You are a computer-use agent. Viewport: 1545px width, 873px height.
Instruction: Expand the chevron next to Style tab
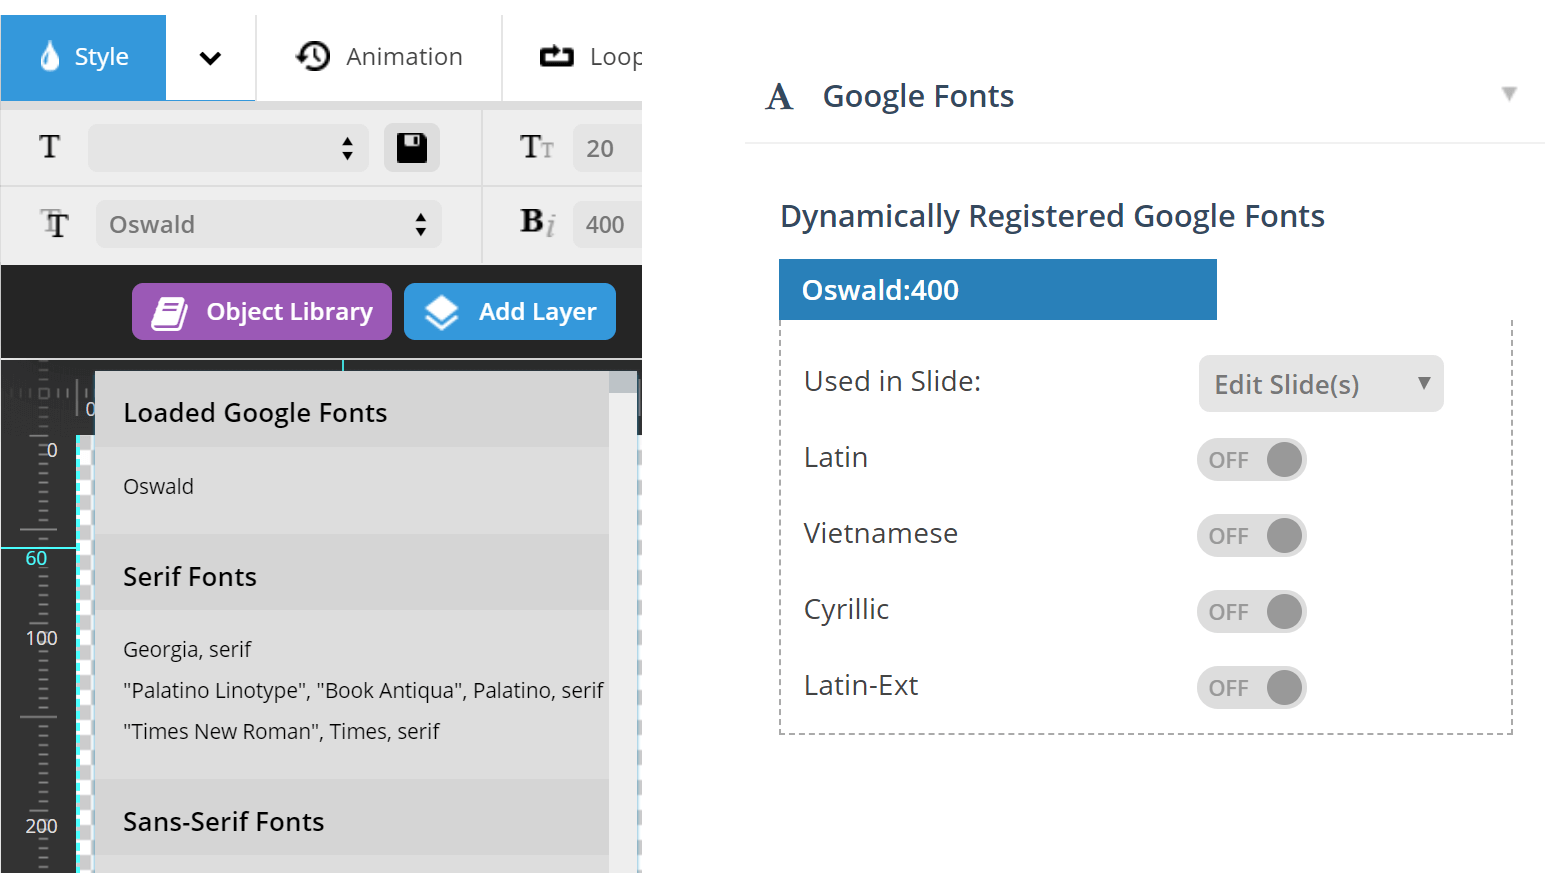(210, 57)
